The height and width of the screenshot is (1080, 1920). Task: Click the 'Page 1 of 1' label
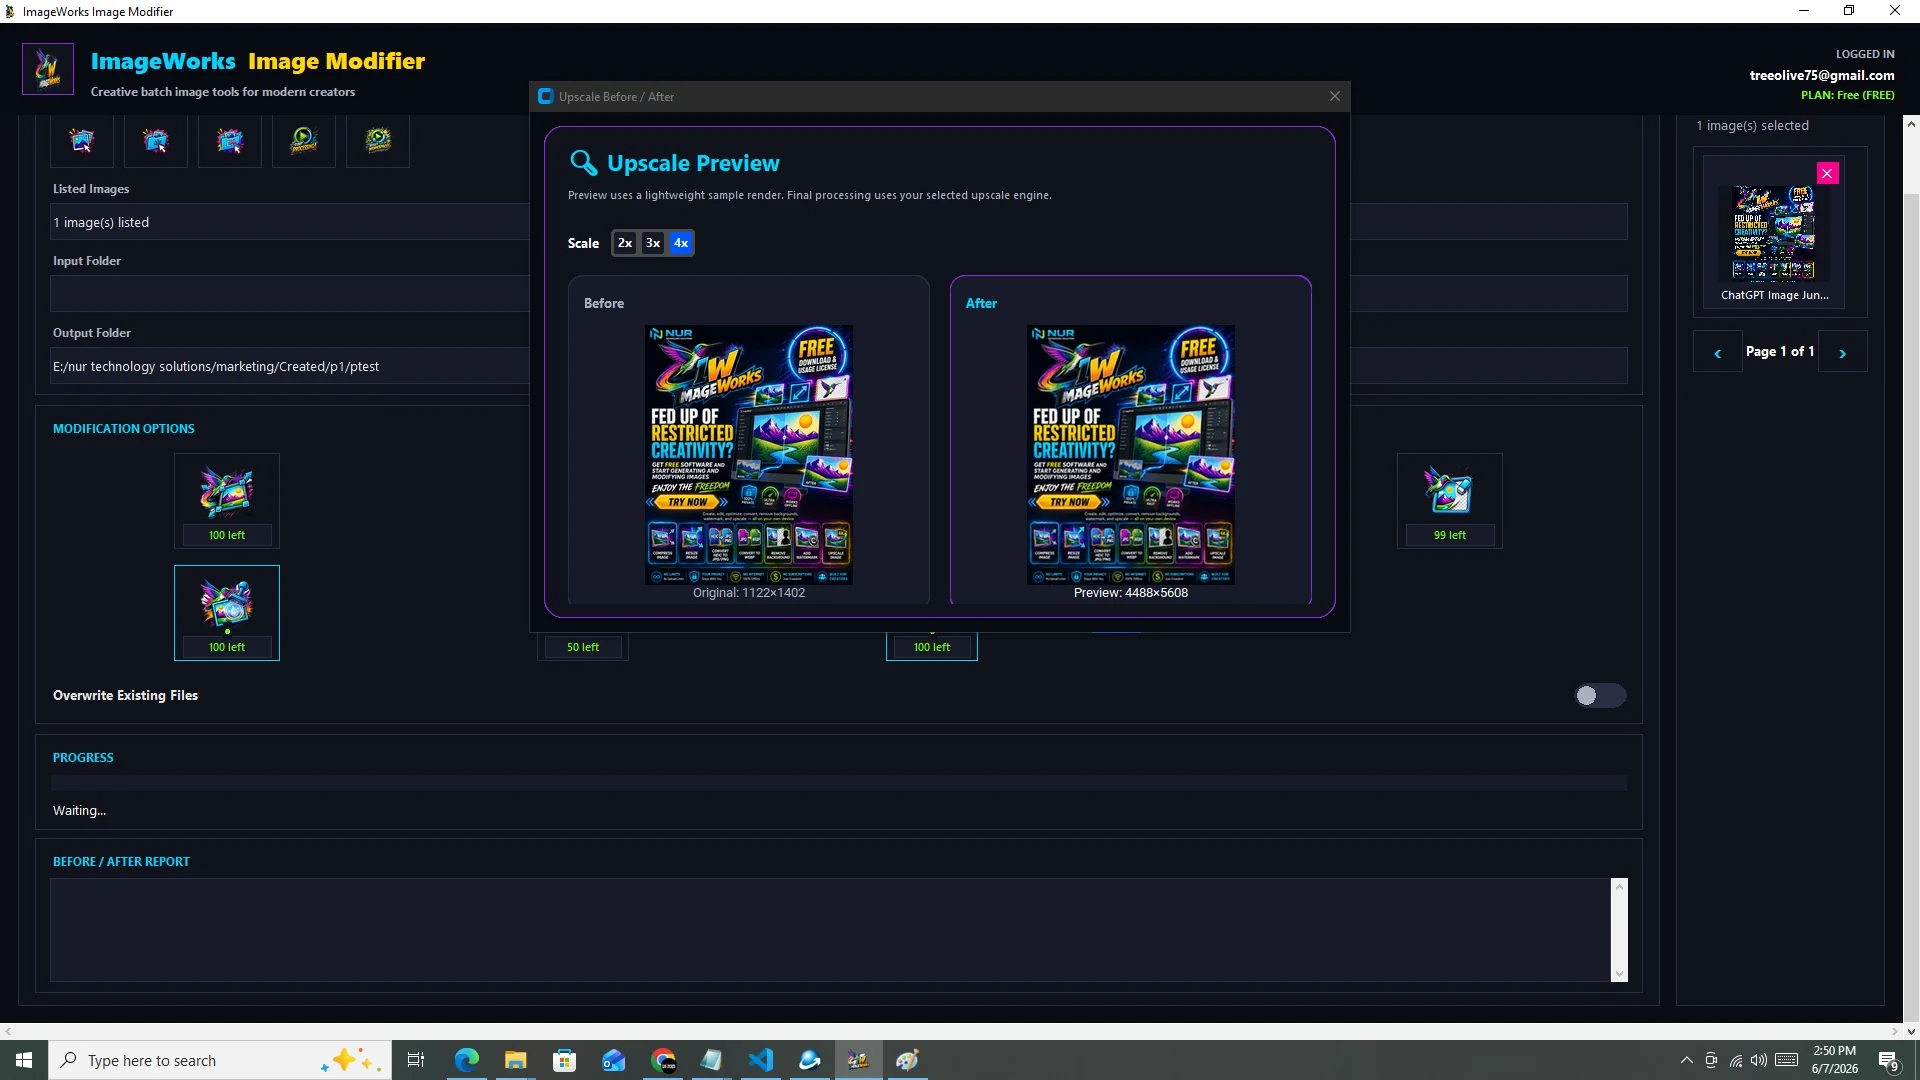click(x=1780, y=351)
